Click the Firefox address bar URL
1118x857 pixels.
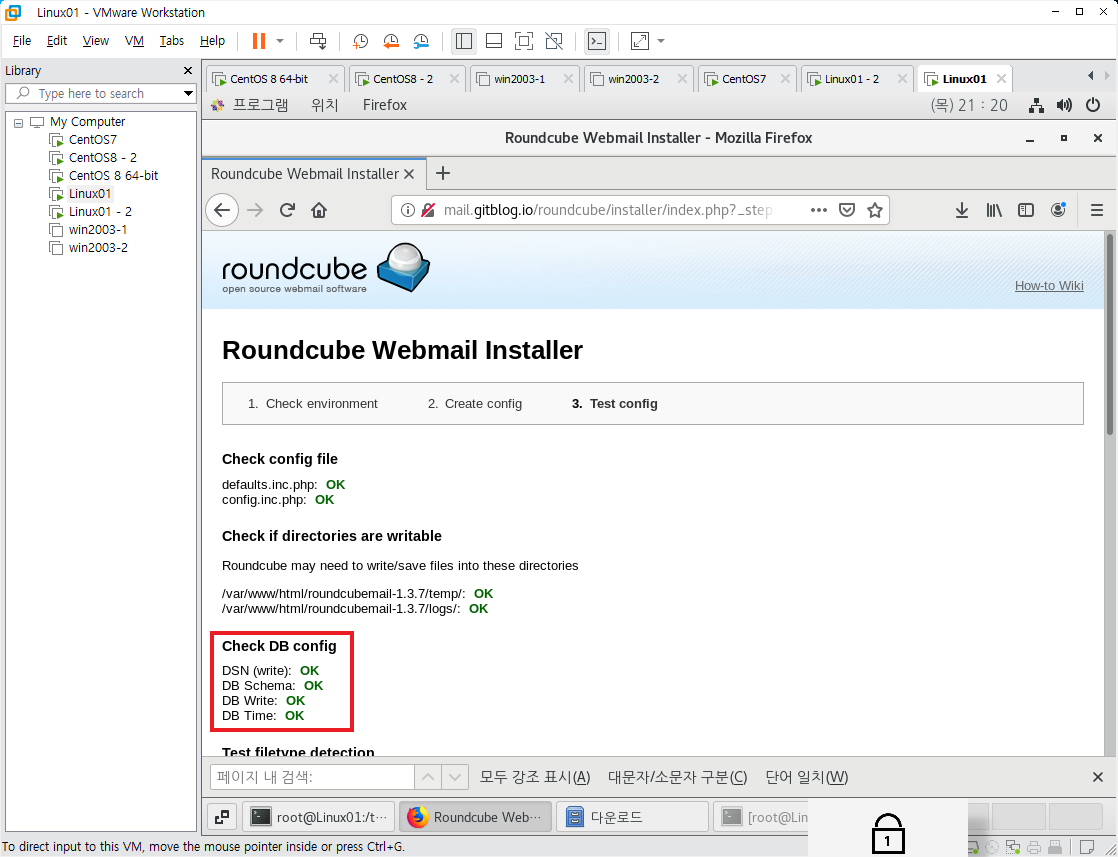point(607,210)
